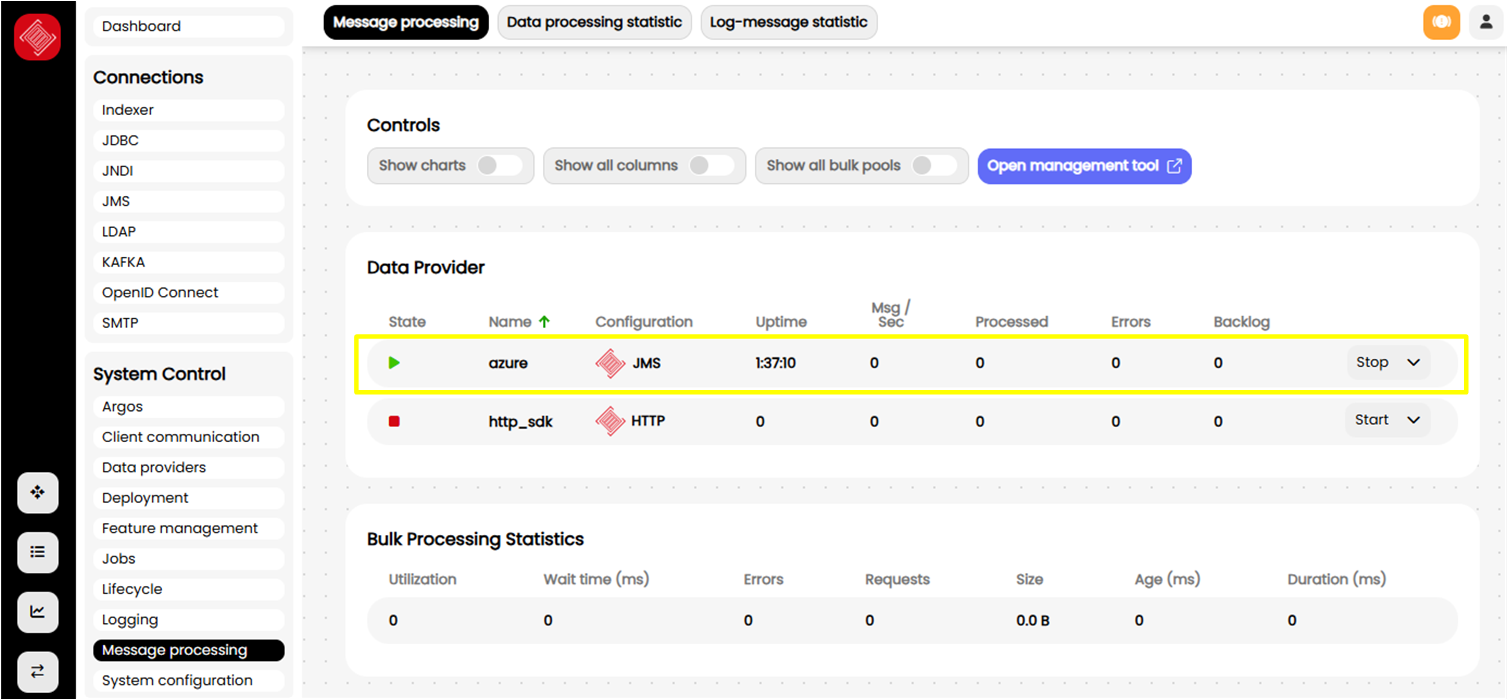Screen dimensions: 1508x700
Task: Click the Wait time (ms) column header
Action: 596,579
